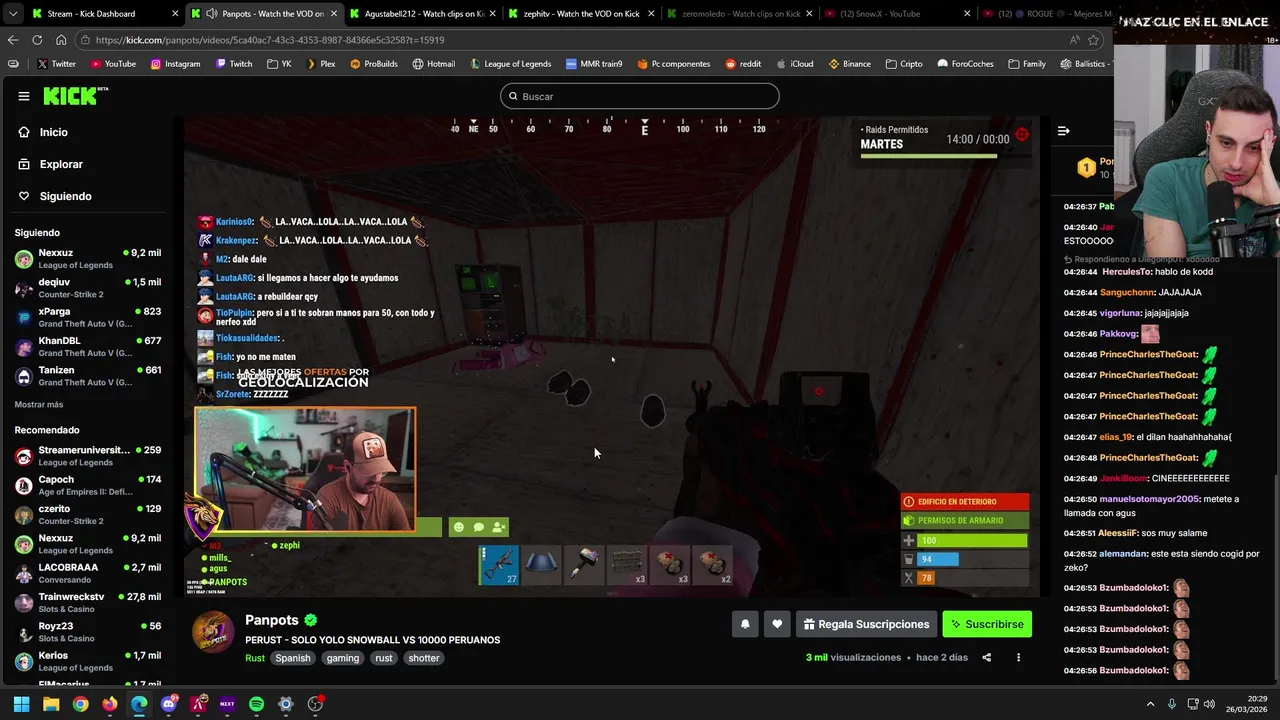Image resolution: width=1280 pixels, height=720 pixels.
Task: Open followed channel xParga
Action: tap(88, 317)
